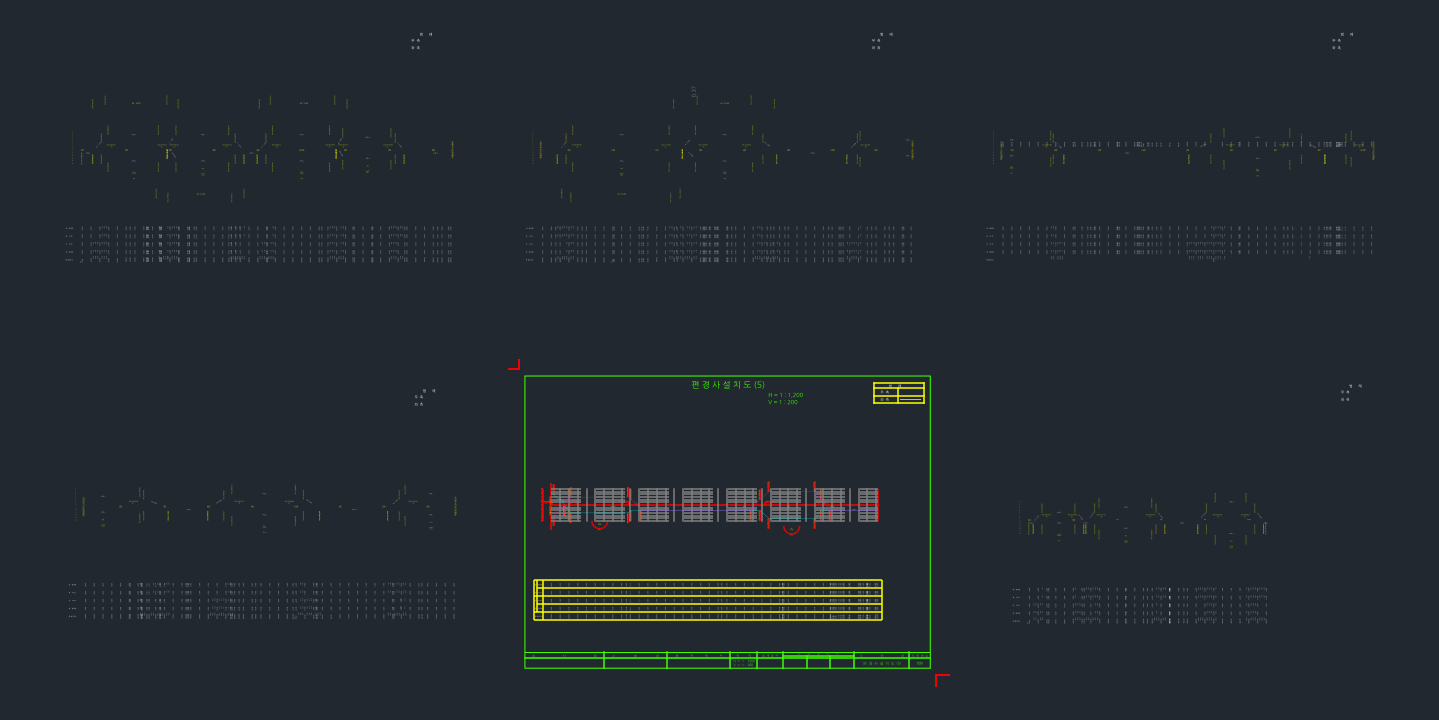Click the data table under the top-left drawing

pyautogui.click(x=259, y=244)
